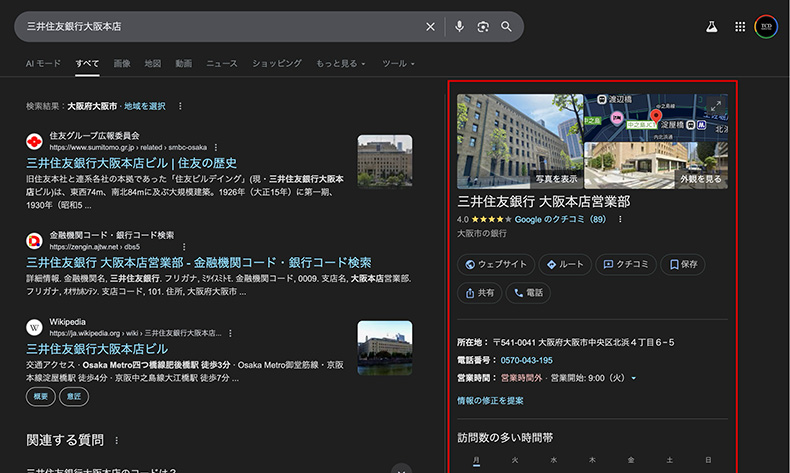Image resolution: width=790 pixels, height=473 pixels.
Task: Expand the map with the fullscreen icon
Action: (x=715, y=106)
